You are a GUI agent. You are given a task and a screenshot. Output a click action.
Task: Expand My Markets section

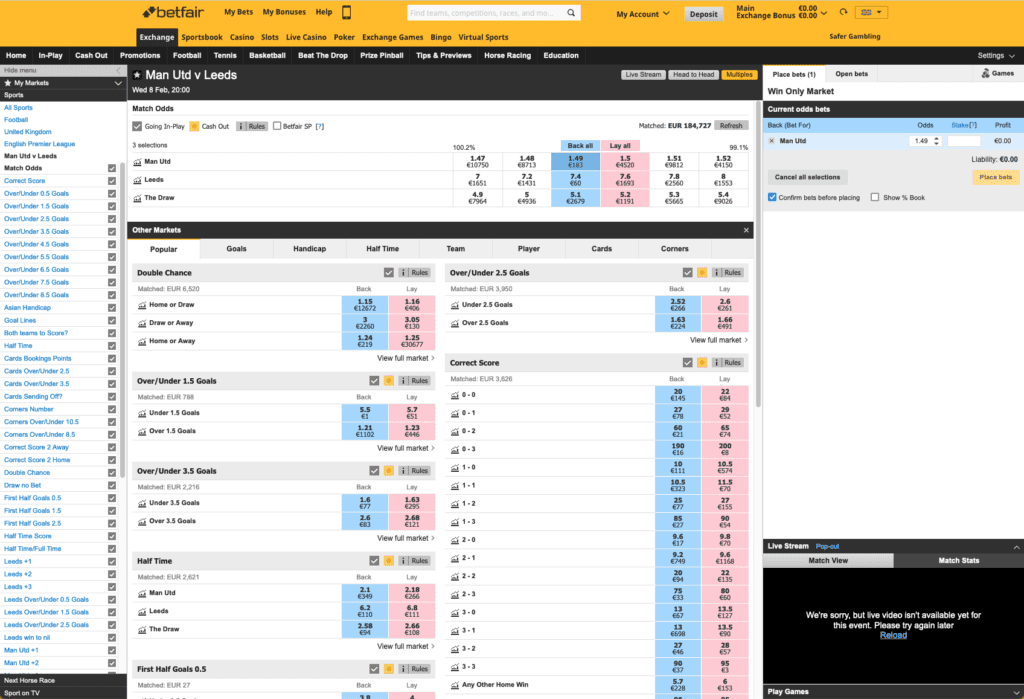click(118, 83)
